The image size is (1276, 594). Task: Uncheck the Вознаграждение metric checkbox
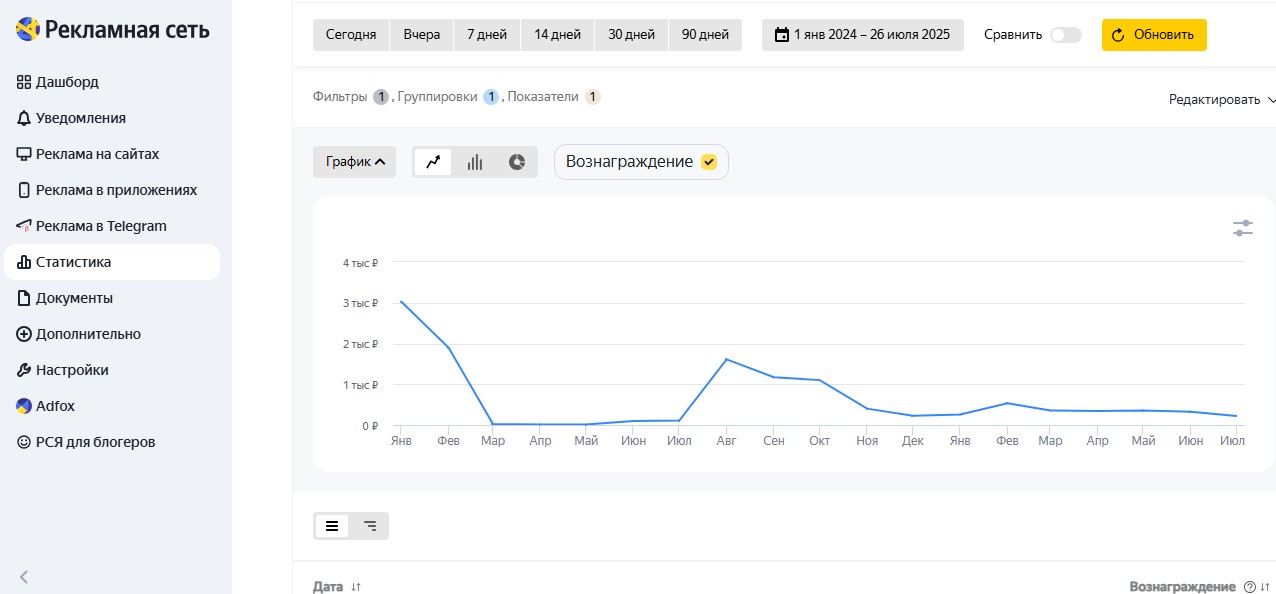click(x=709, y=162)
